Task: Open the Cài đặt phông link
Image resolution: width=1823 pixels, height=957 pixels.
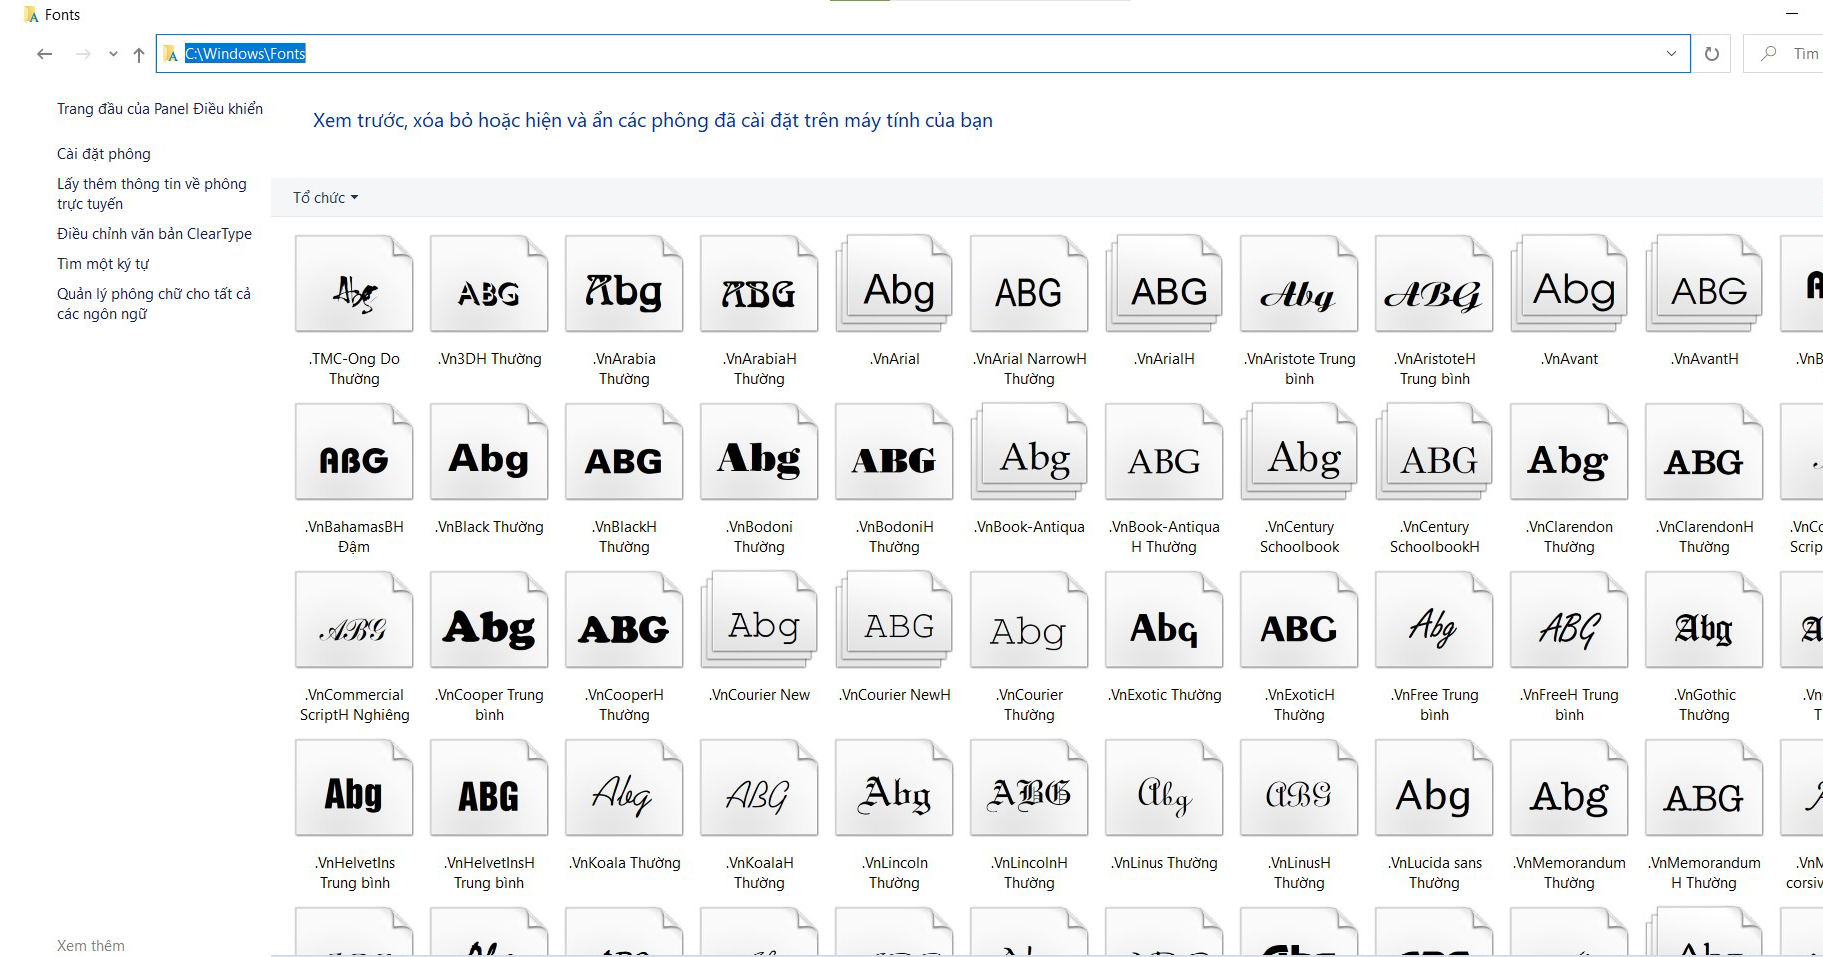Action: pyautogui.click(x=104, y=154)
